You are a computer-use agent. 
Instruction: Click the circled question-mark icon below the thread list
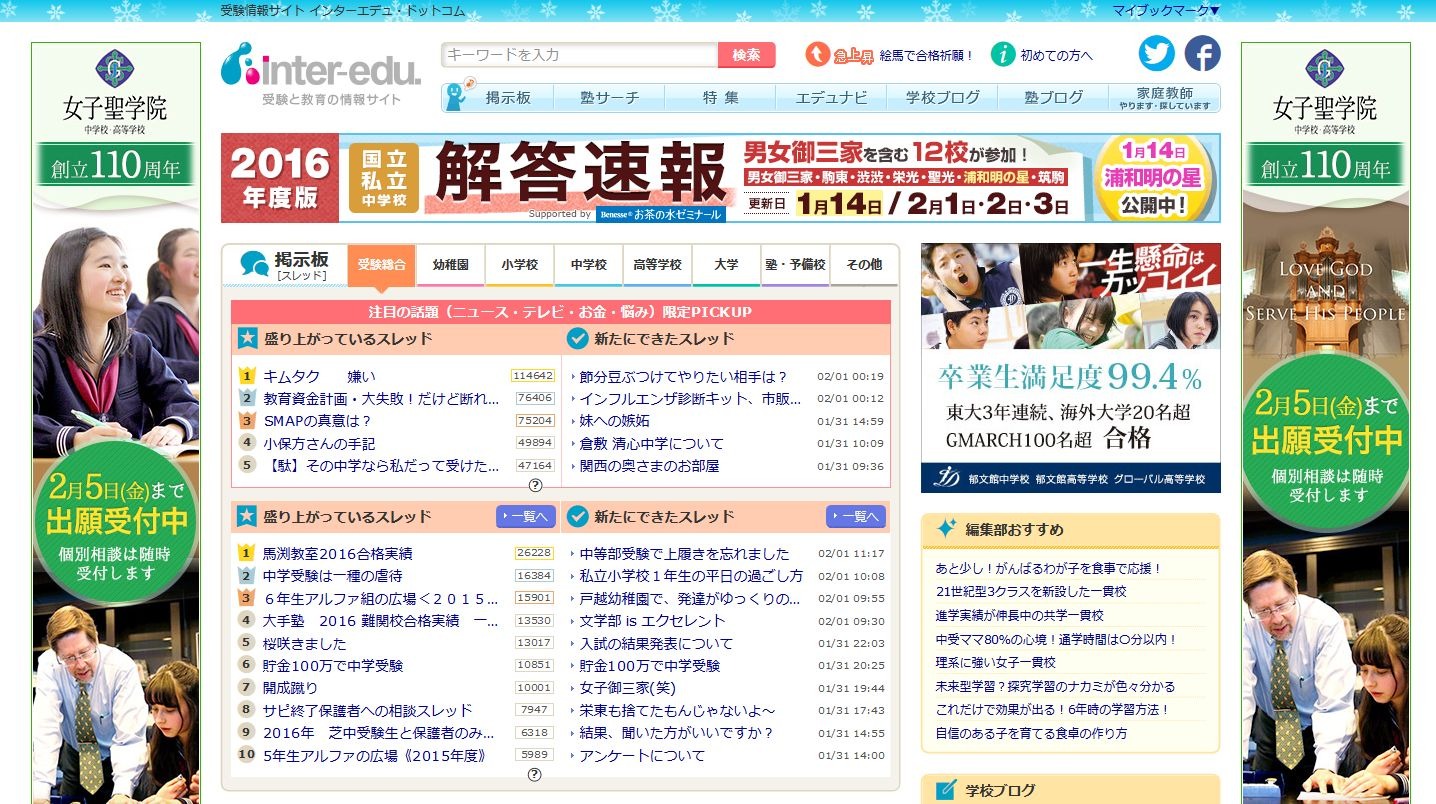(x=536, y=484)
